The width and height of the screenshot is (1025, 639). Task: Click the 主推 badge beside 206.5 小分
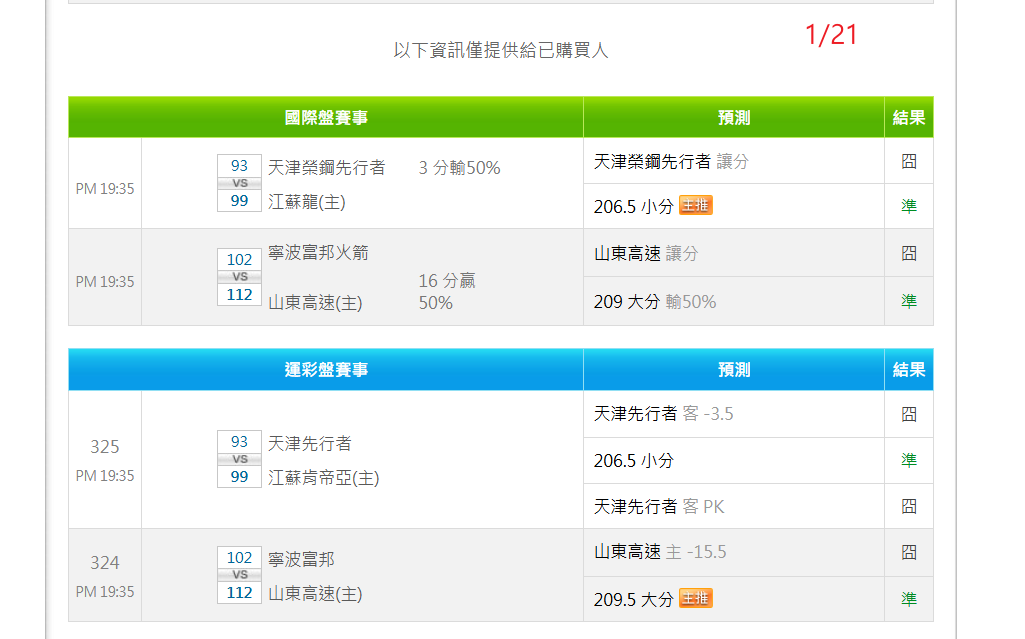tap(695, 206)
